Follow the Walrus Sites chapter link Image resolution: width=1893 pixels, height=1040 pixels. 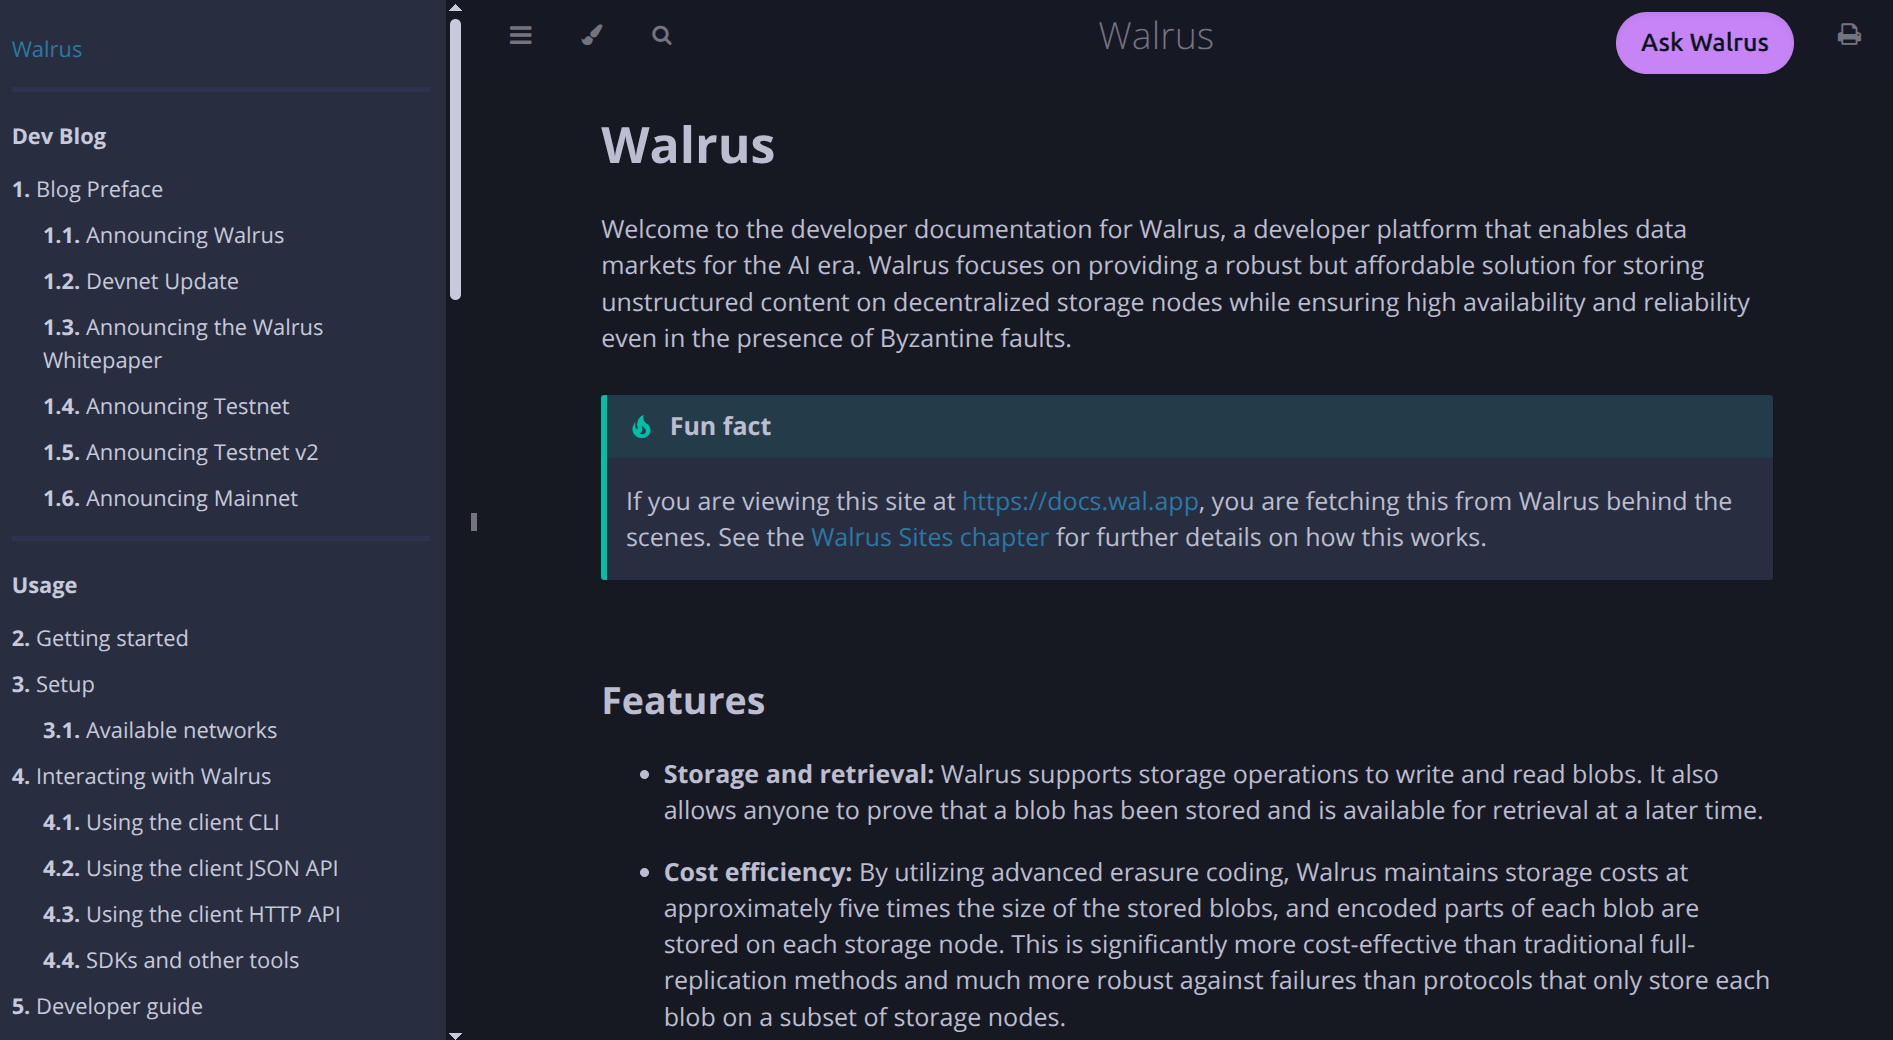coord(929,537)
